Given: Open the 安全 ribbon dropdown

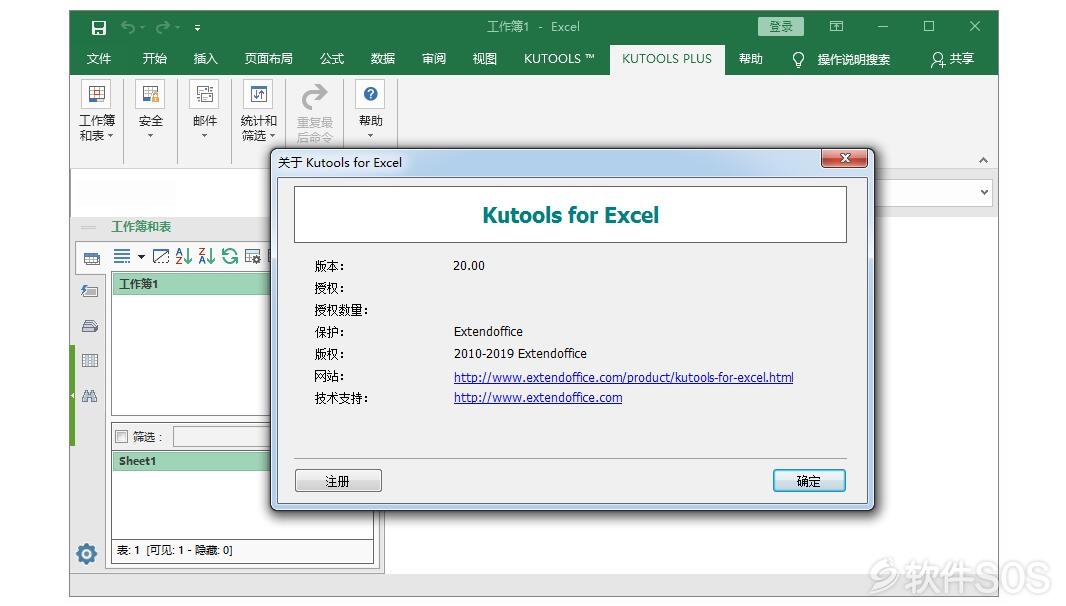Looking at the screenshot, I should point(150,110).
